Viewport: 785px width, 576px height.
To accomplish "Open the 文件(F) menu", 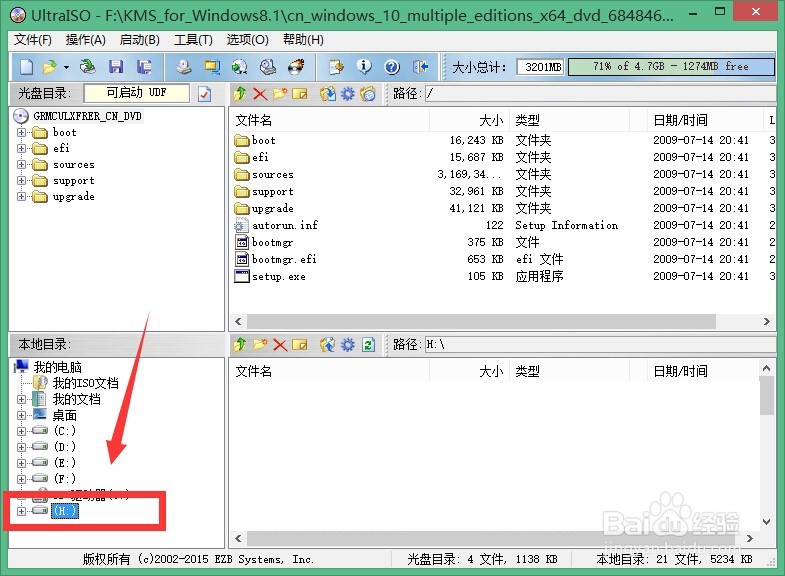I will [x=33, y=40].
